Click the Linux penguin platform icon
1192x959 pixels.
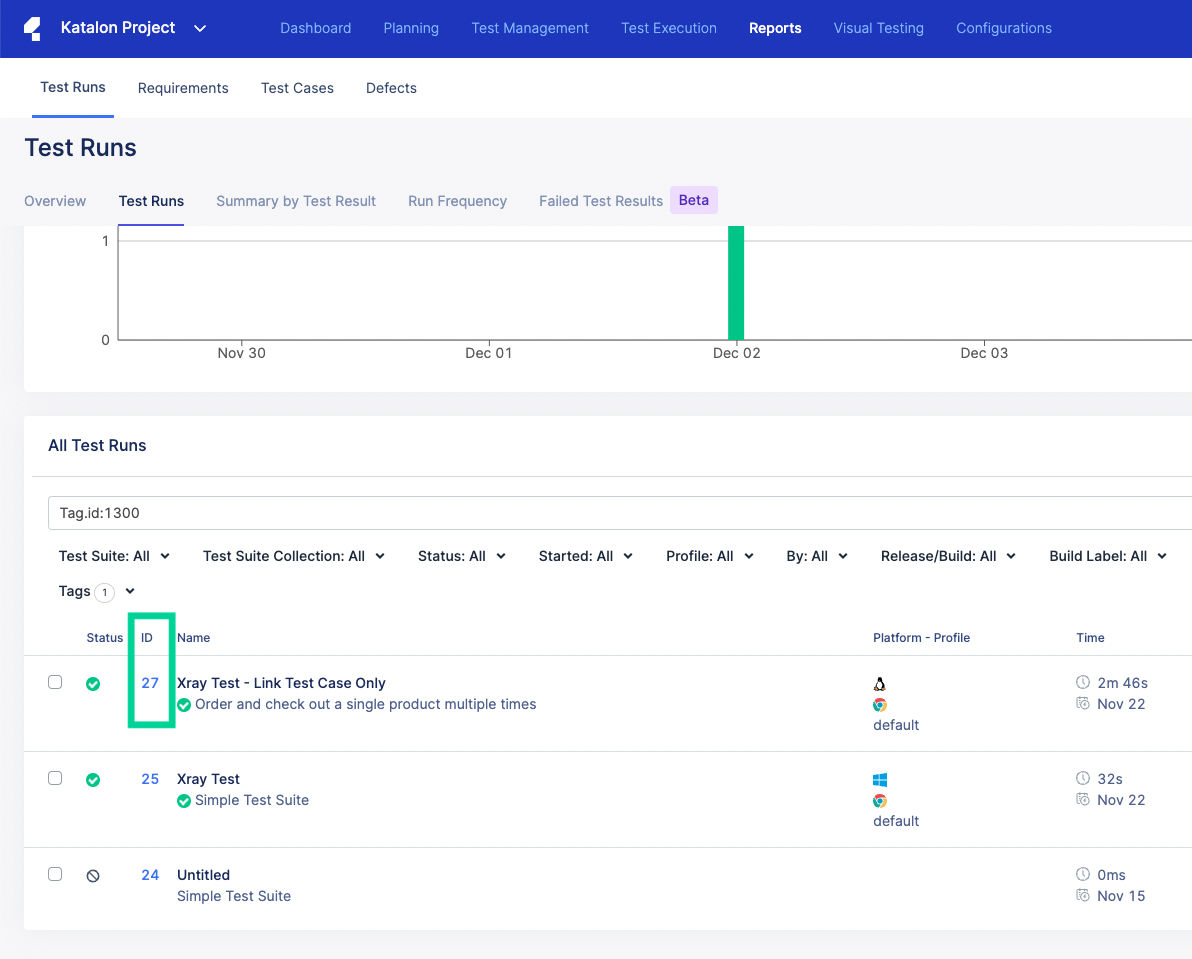coord(880,684)
